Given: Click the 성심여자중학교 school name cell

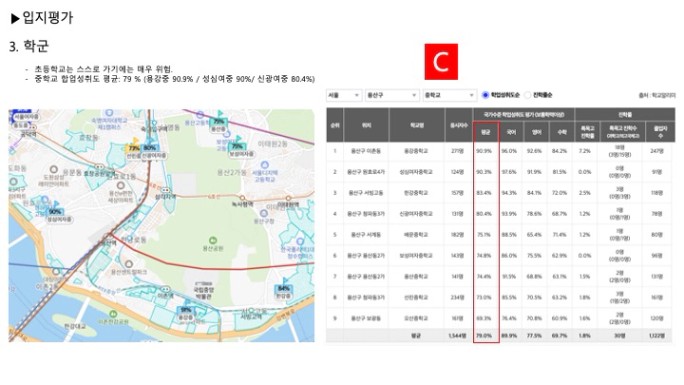Looking at the screenshot, I should pos(416,172).
